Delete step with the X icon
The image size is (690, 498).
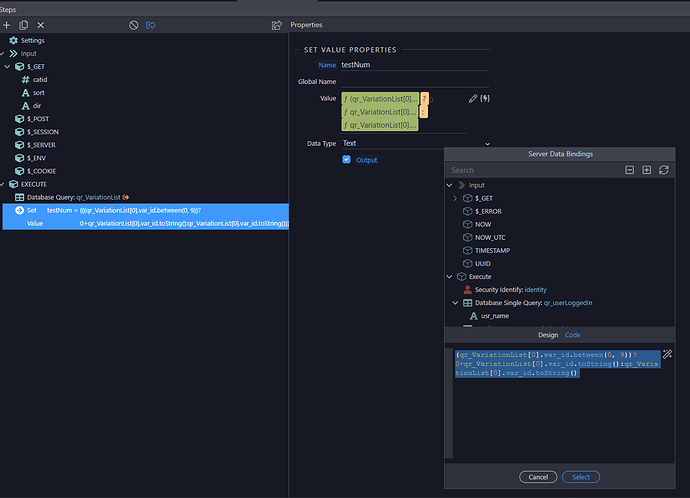point(40,25)
